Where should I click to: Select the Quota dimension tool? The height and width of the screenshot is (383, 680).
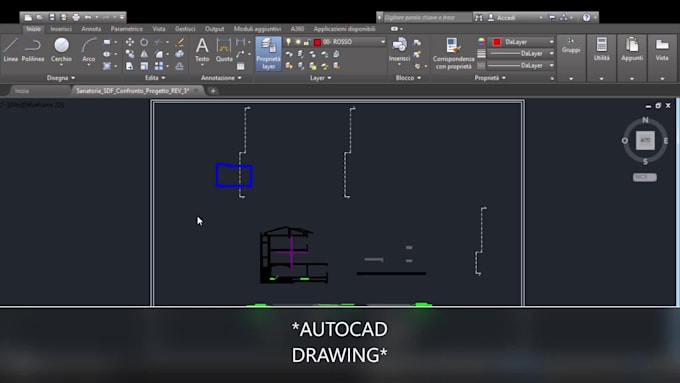pos(224,50)
